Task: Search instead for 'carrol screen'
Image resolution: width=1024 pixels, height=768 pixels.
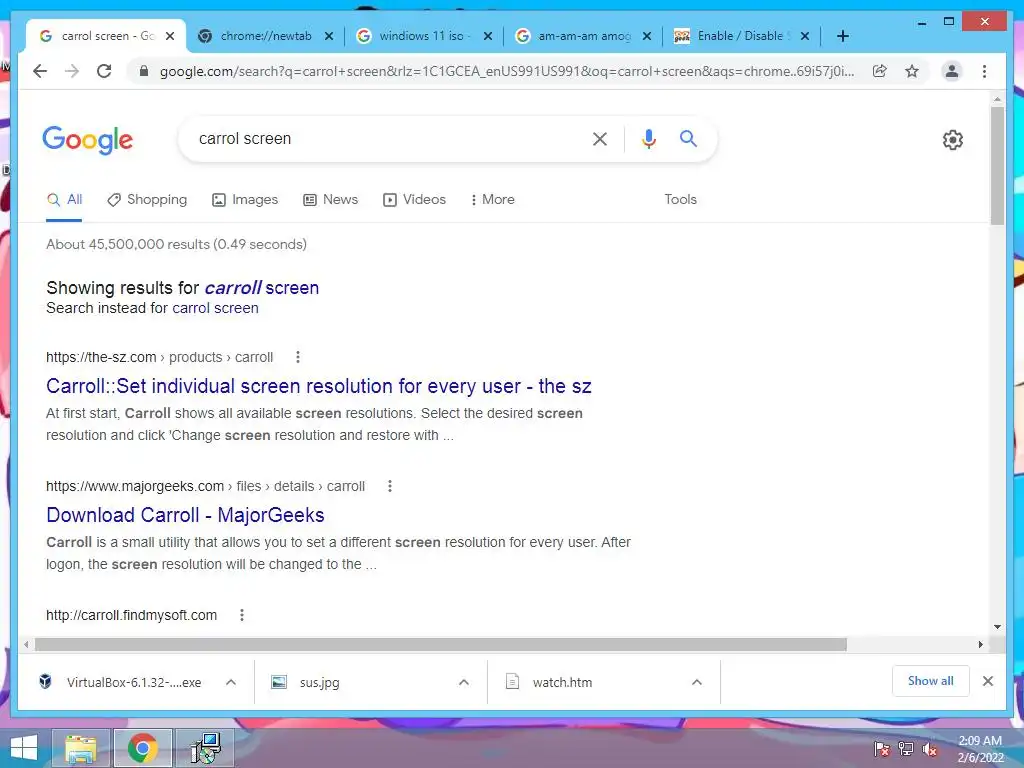Action: tap(216, 308)
